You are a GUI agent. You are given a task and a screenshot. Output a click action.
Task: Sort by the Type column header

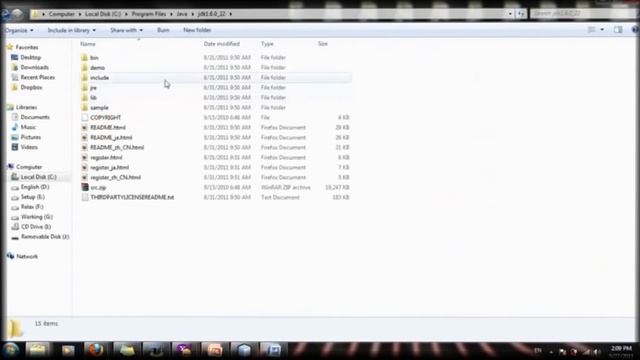tap(267, 44)
